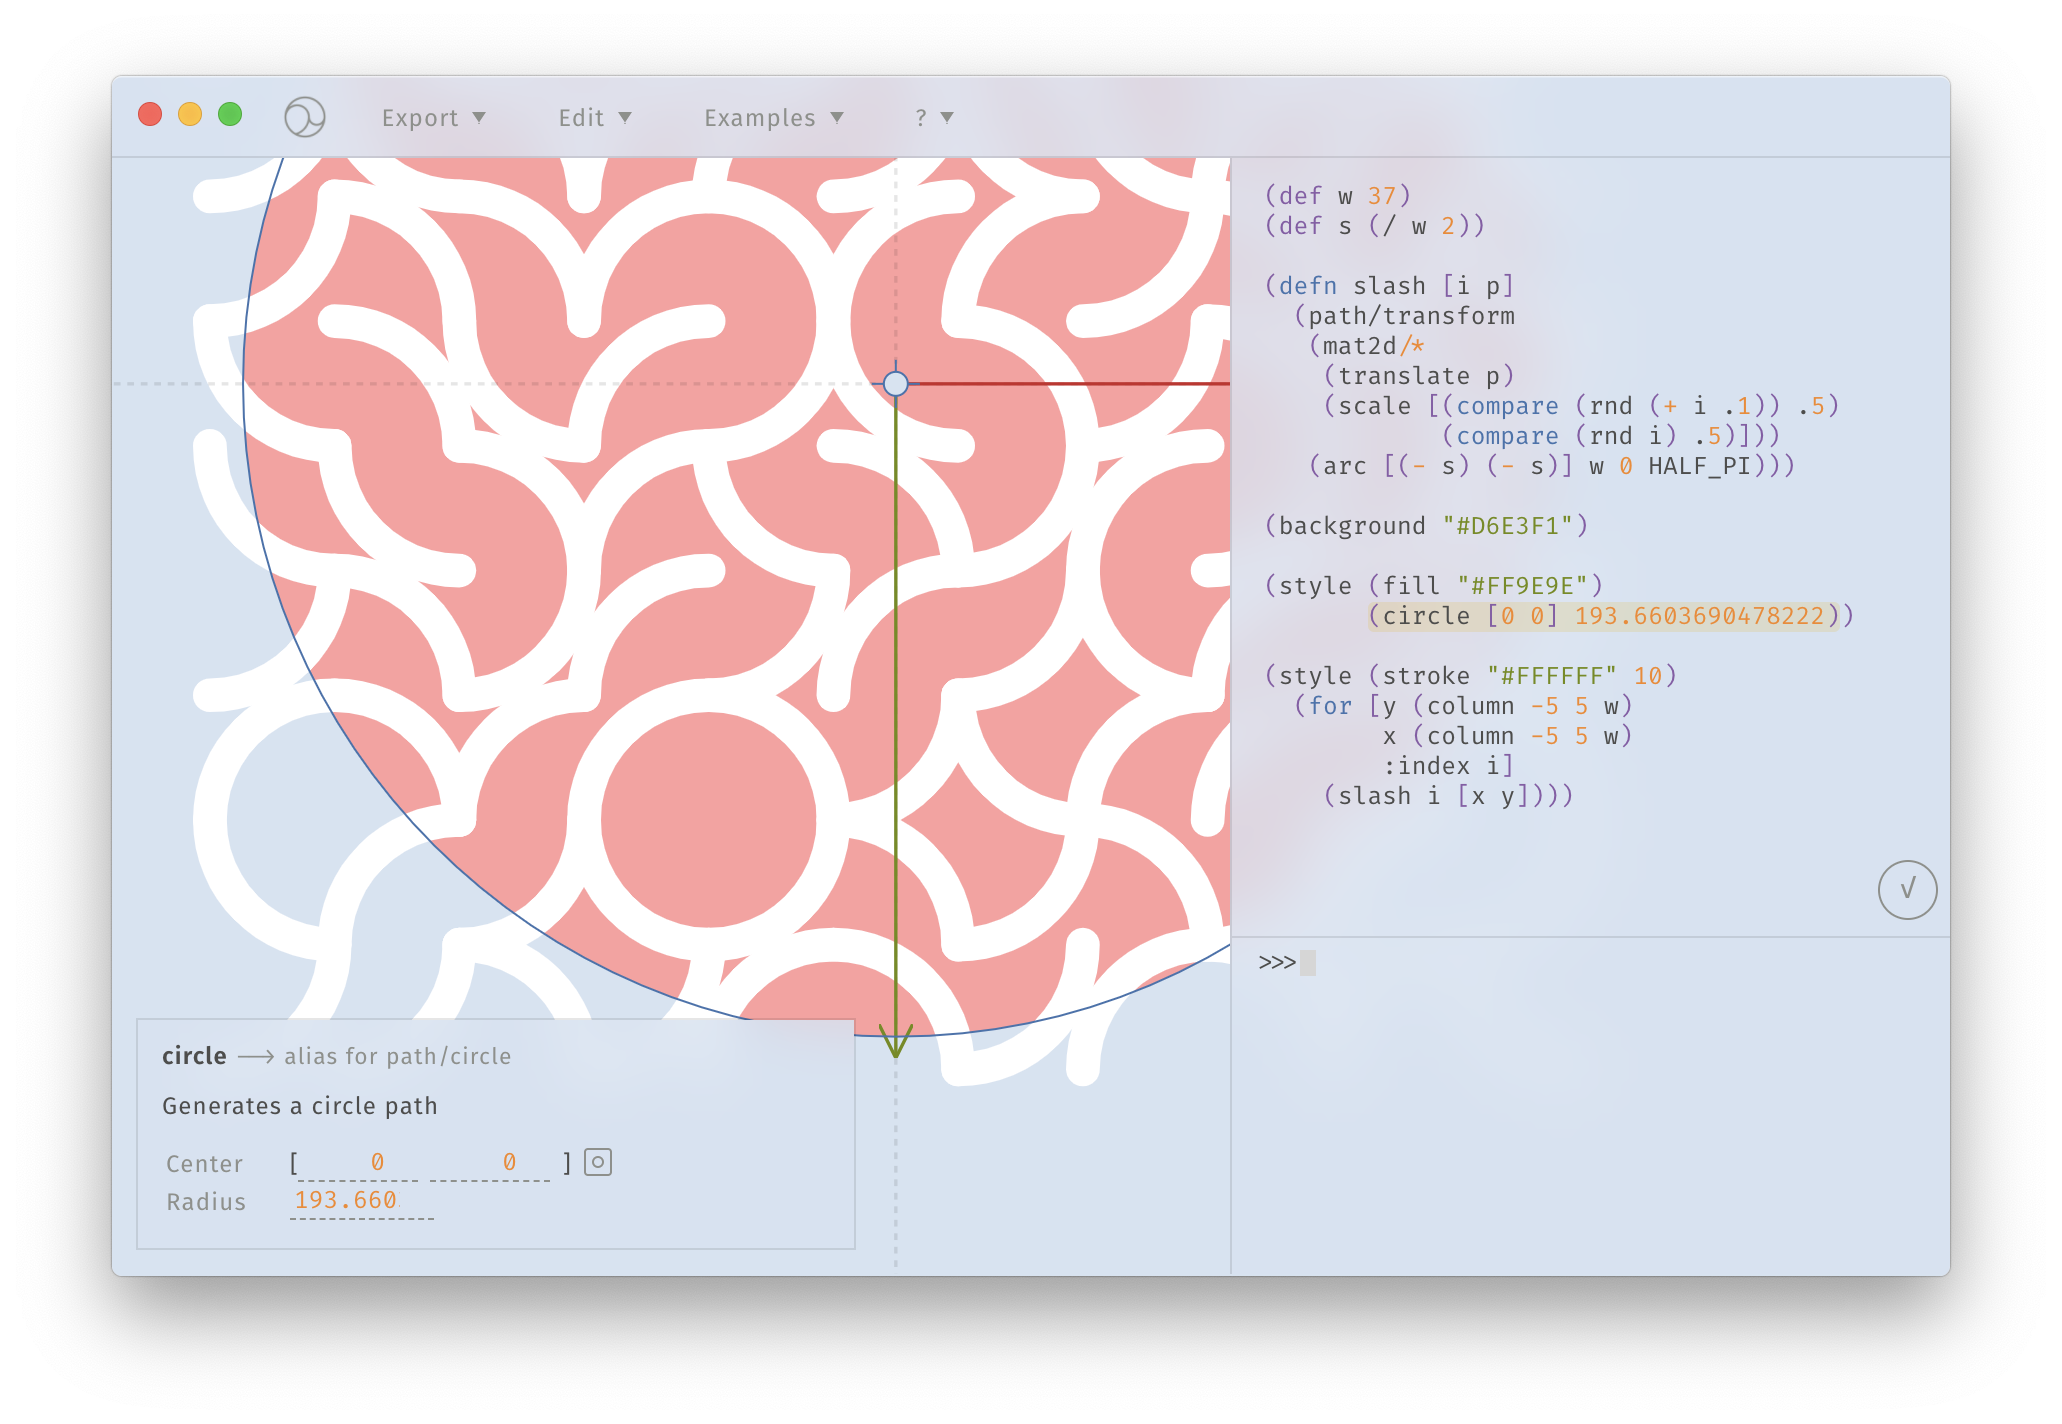
Task: Expand the Examples dropdown arrow
Action: (x=837, y=118)
